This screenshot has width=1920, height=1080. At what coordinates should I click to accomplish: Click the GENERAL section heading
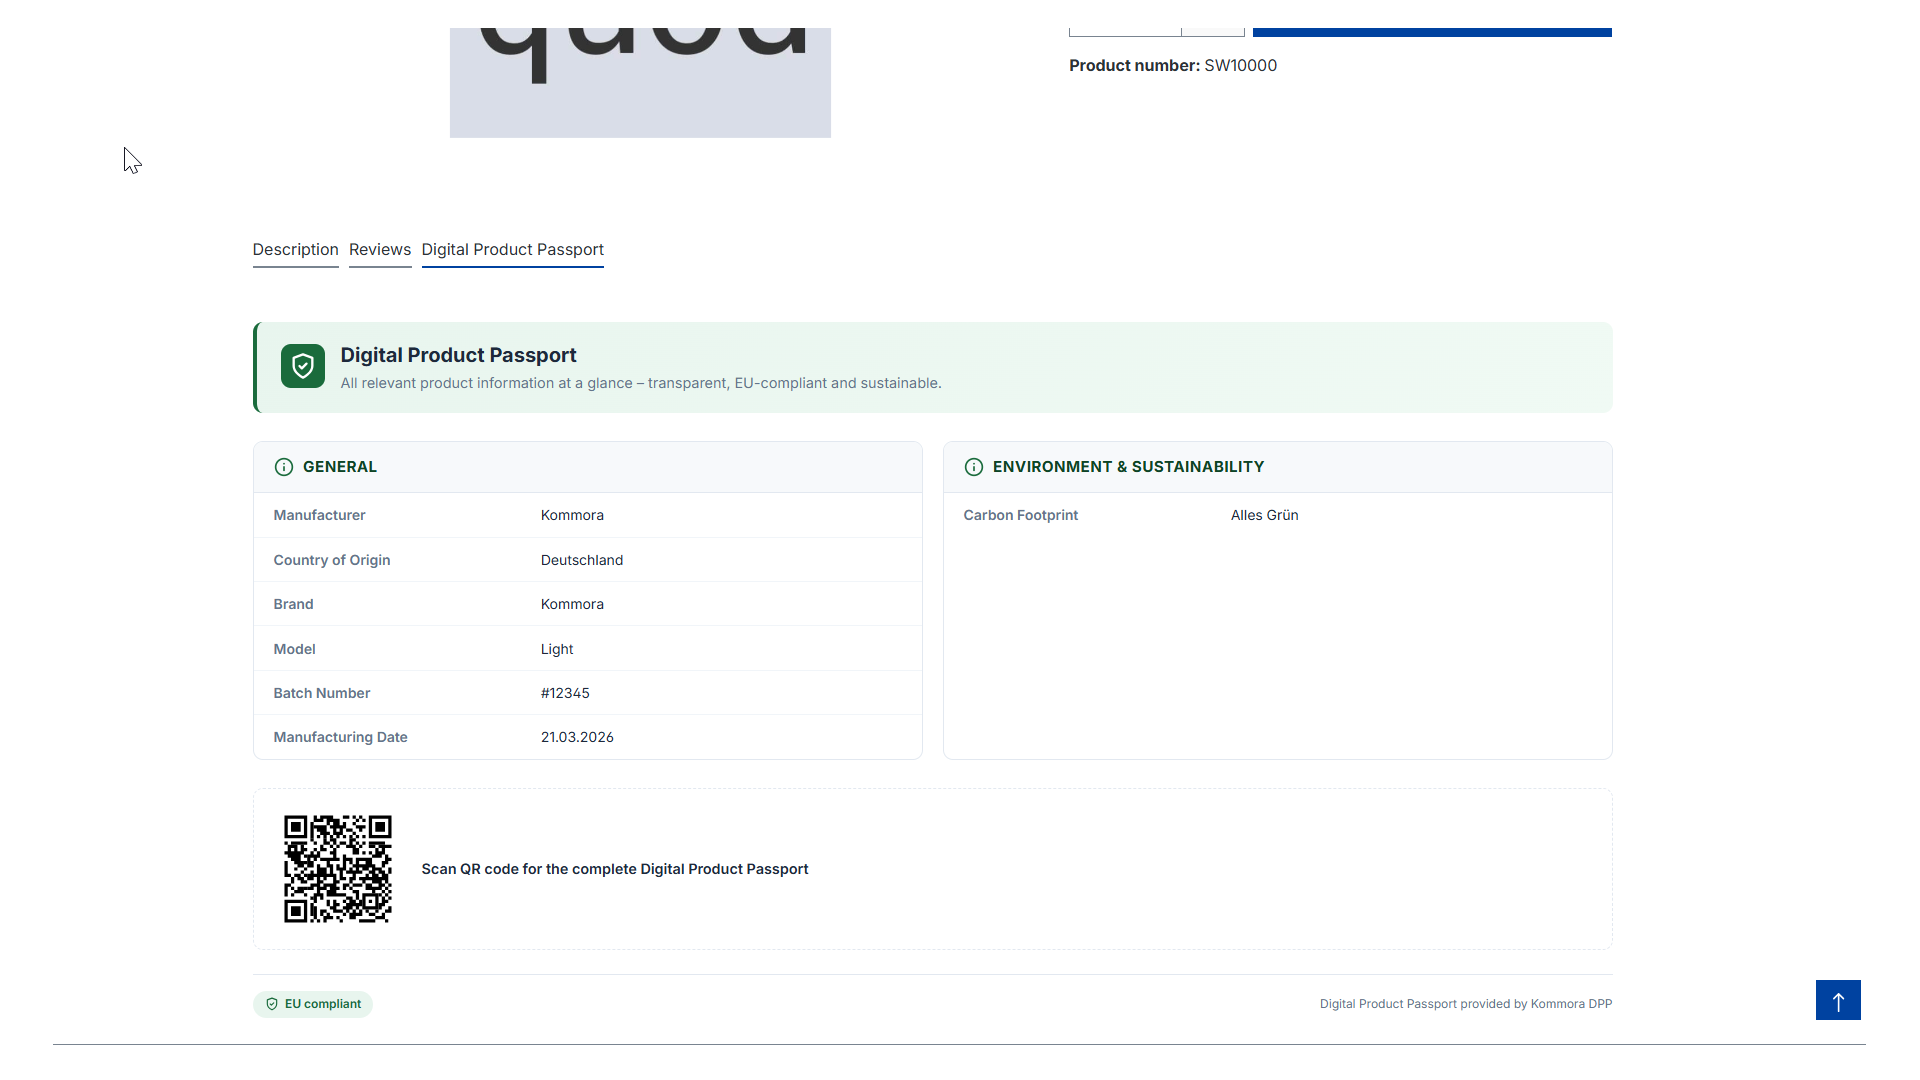(x=340, y=467)
